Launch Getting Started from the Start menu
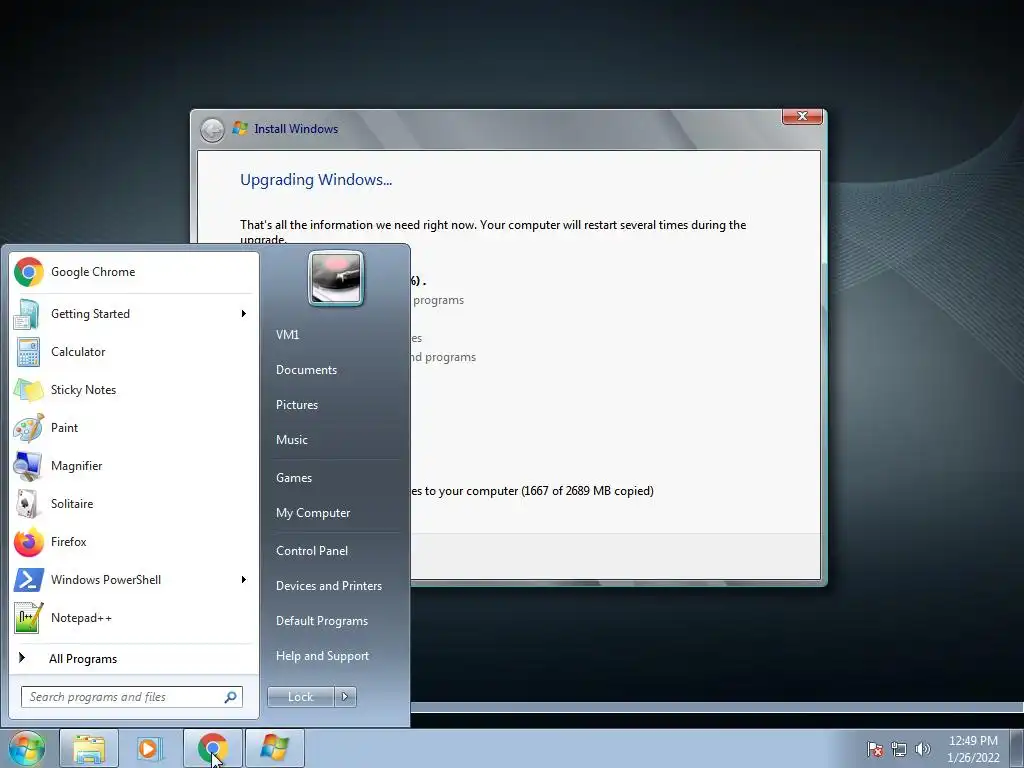 pos(133,313)
